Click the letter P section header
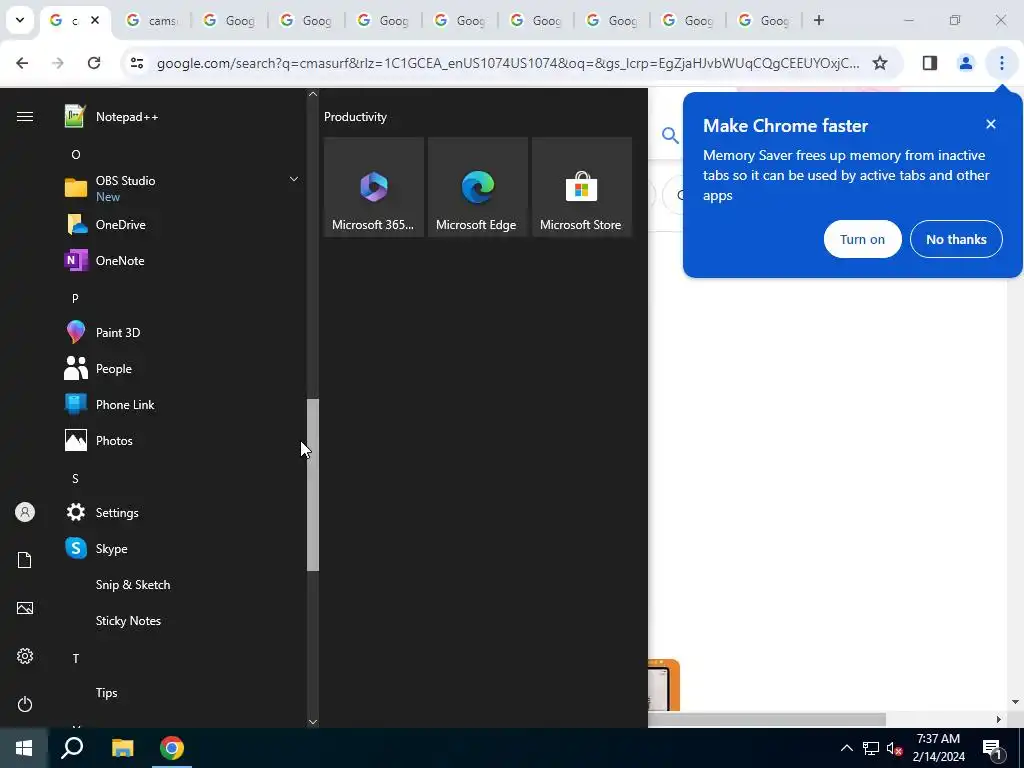1024x768 pixels. coord(75,298)
